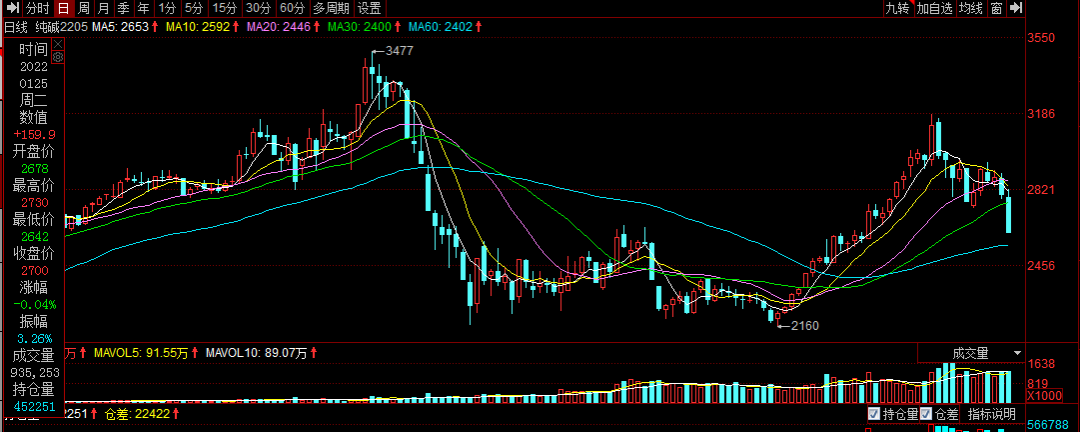
Task: Click the 九转 indicator button
Action: [897, 8]
